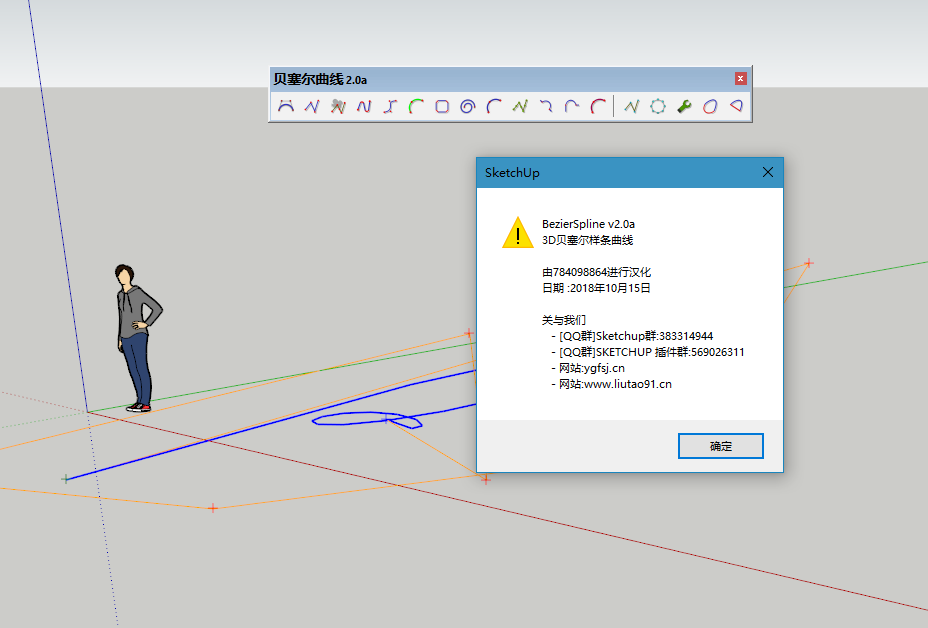Click the 'SketchUp' dialog title text

[512, 172]
